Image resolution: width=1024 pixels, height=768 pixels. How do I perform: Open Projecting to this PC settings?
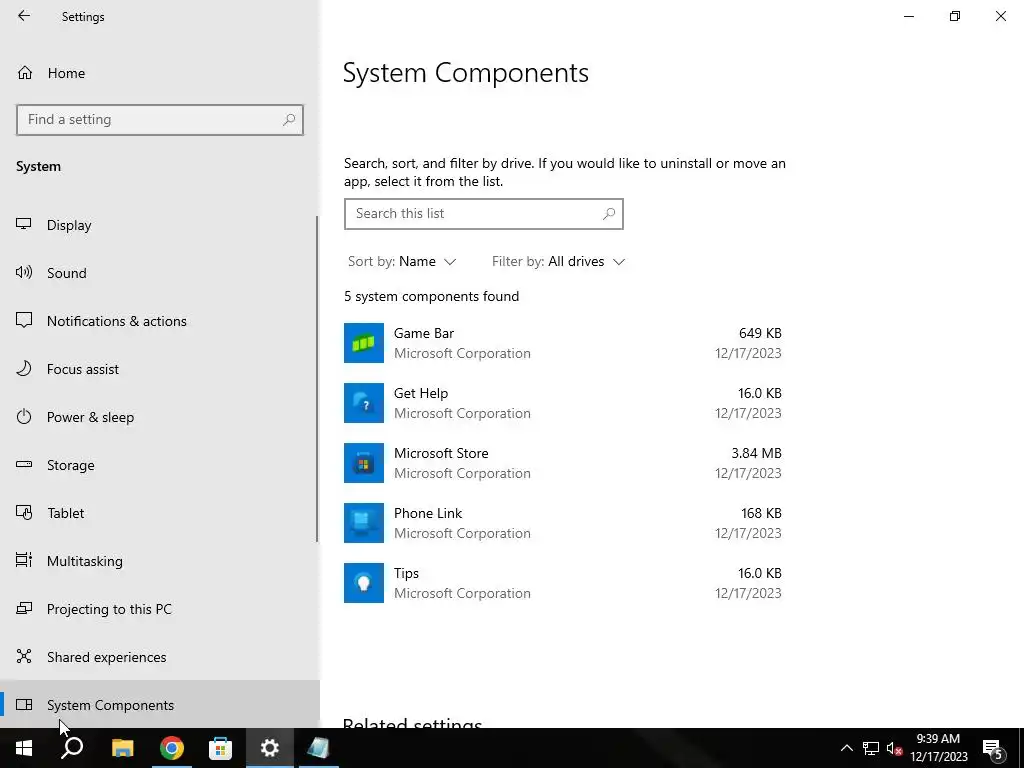click(160, 609)
